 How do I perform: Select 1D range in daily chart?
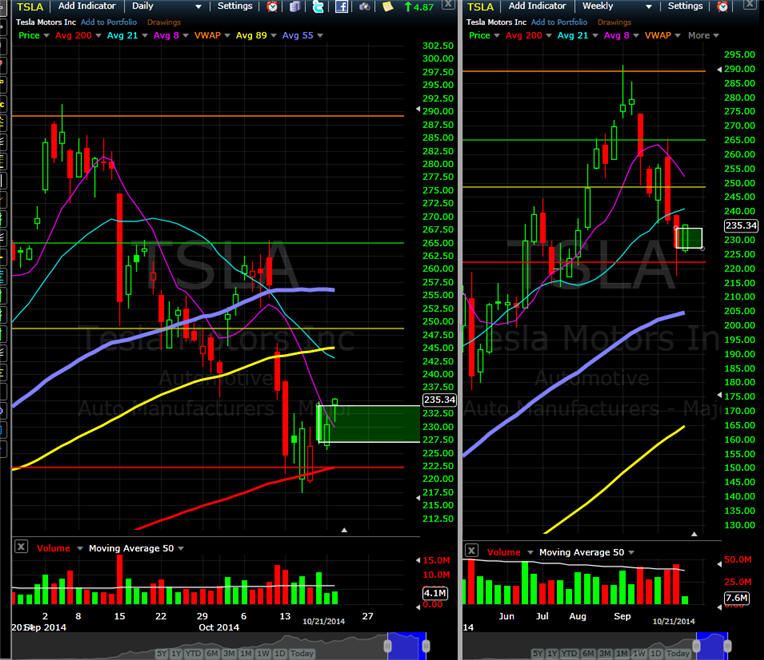click(x=280, y=653)
